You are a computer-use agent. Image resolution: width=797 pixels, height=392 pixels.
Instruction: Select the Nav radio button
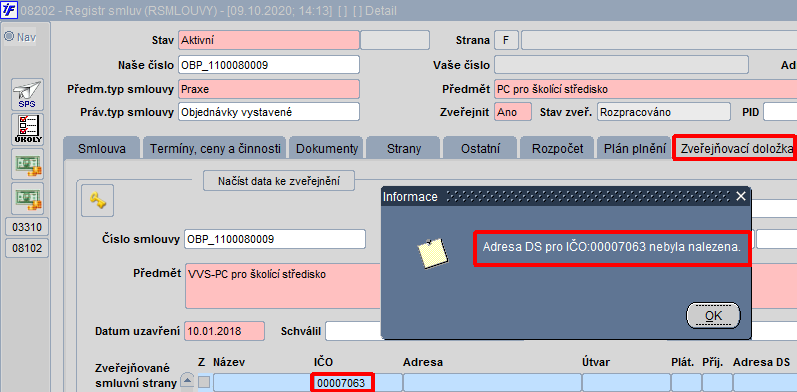tap(9, 37)
